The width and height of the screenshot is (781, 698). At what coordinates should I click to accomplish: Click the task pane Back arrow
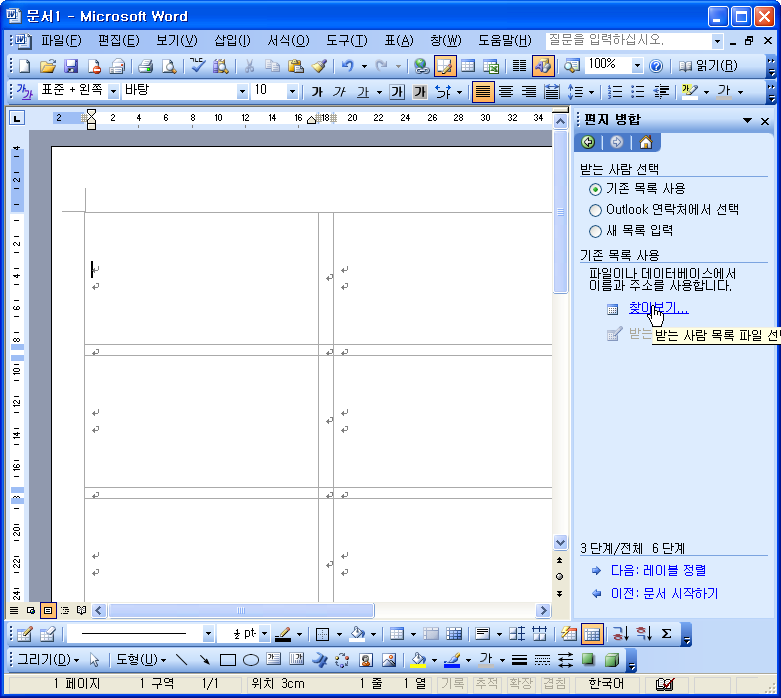pos(588,142)
